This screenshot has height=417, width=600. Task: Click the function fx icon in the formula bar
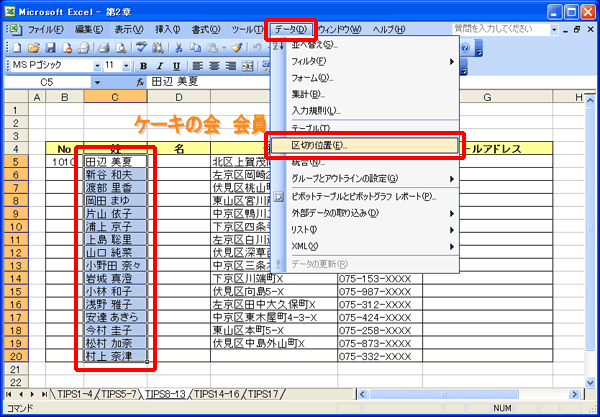tap(140, 82)
